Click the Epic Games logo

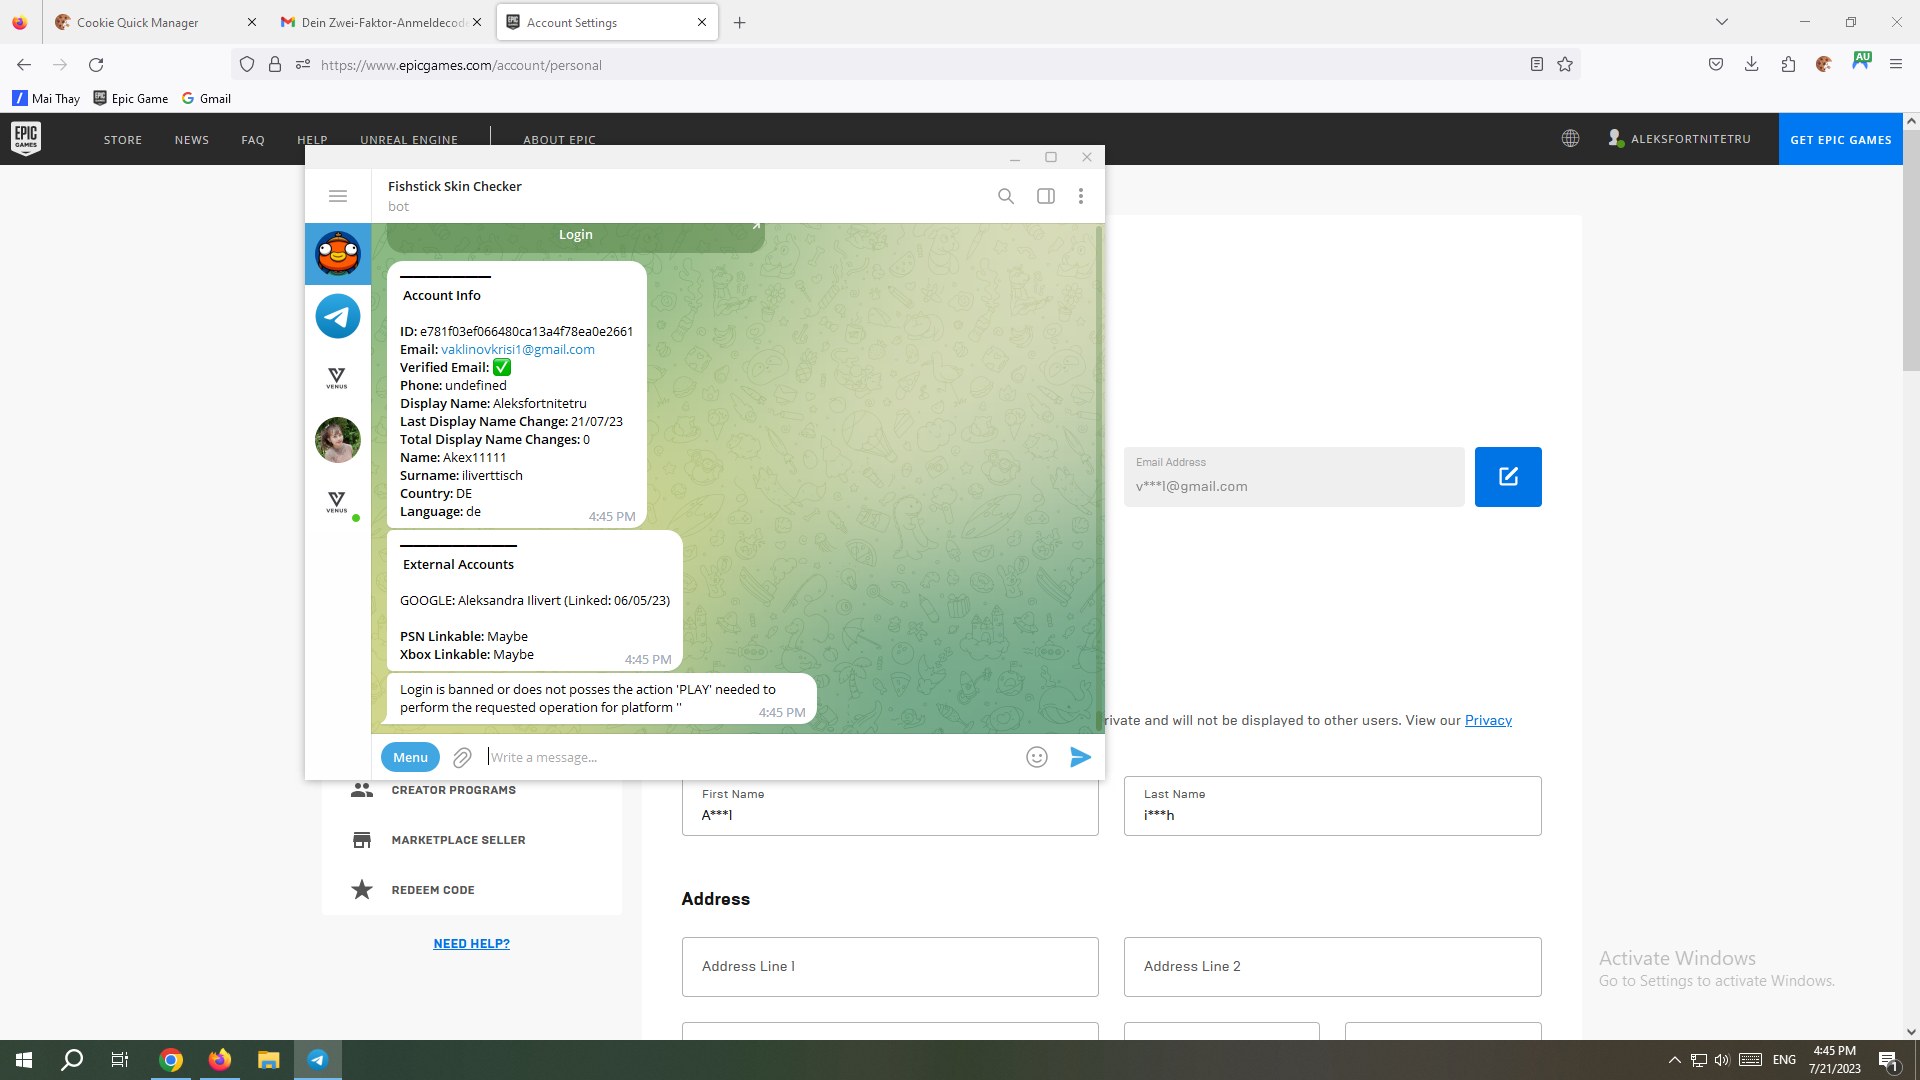[26, 138]
